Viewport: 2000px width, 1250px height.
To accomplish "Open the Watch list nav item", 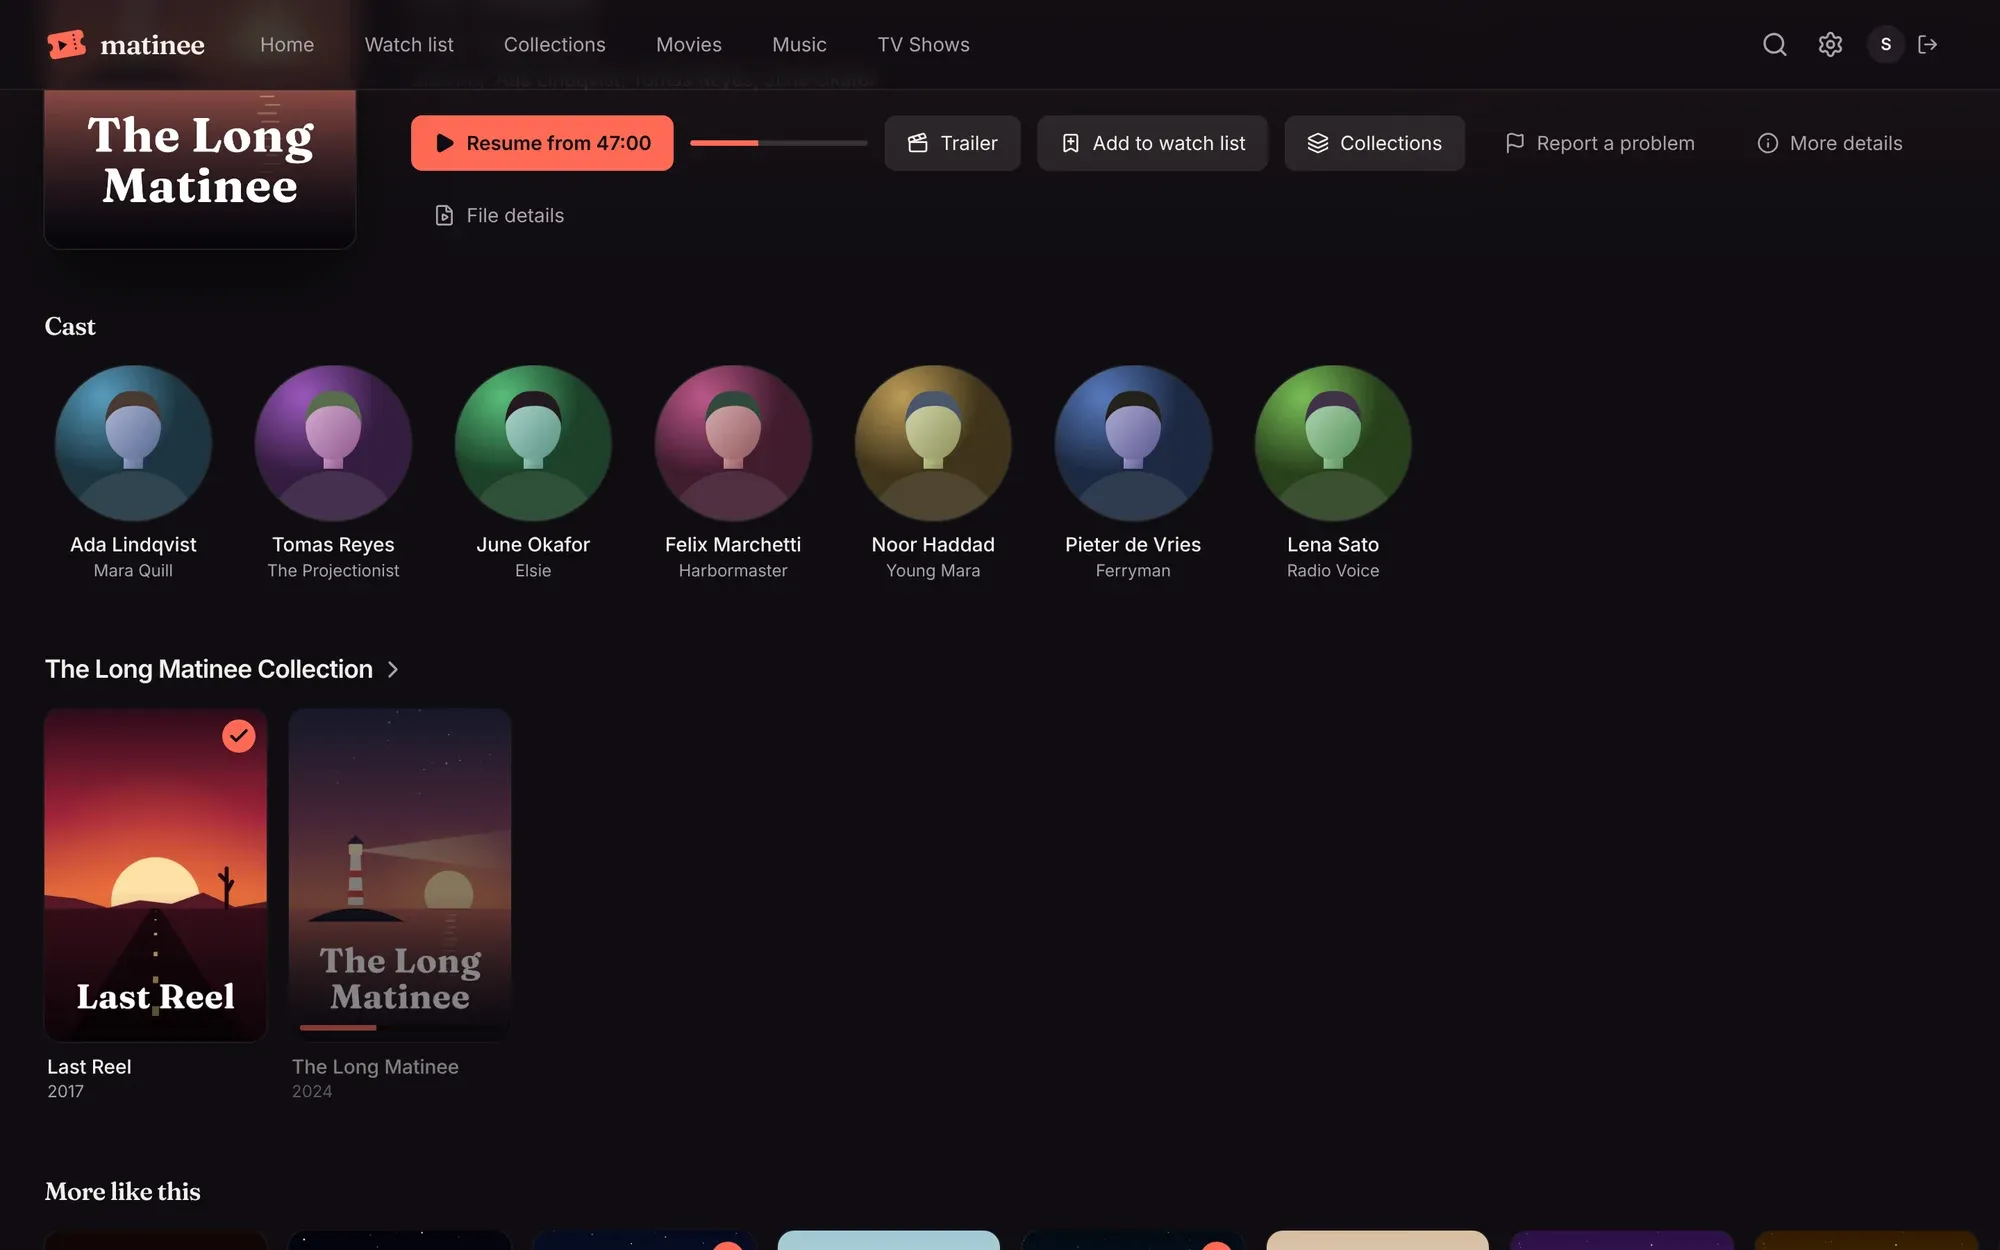I will click(409, 44).
